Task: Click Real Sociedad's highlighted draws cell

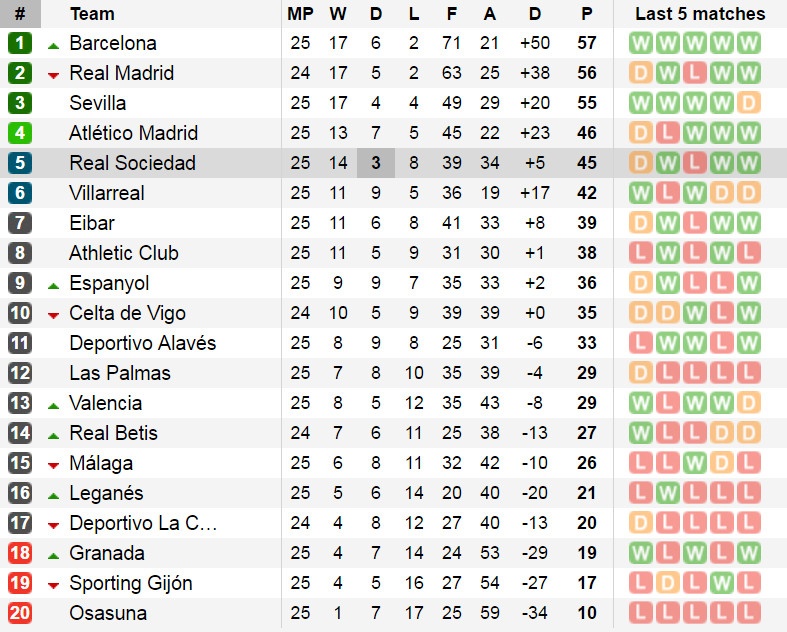Action: (x=376, y=164)
